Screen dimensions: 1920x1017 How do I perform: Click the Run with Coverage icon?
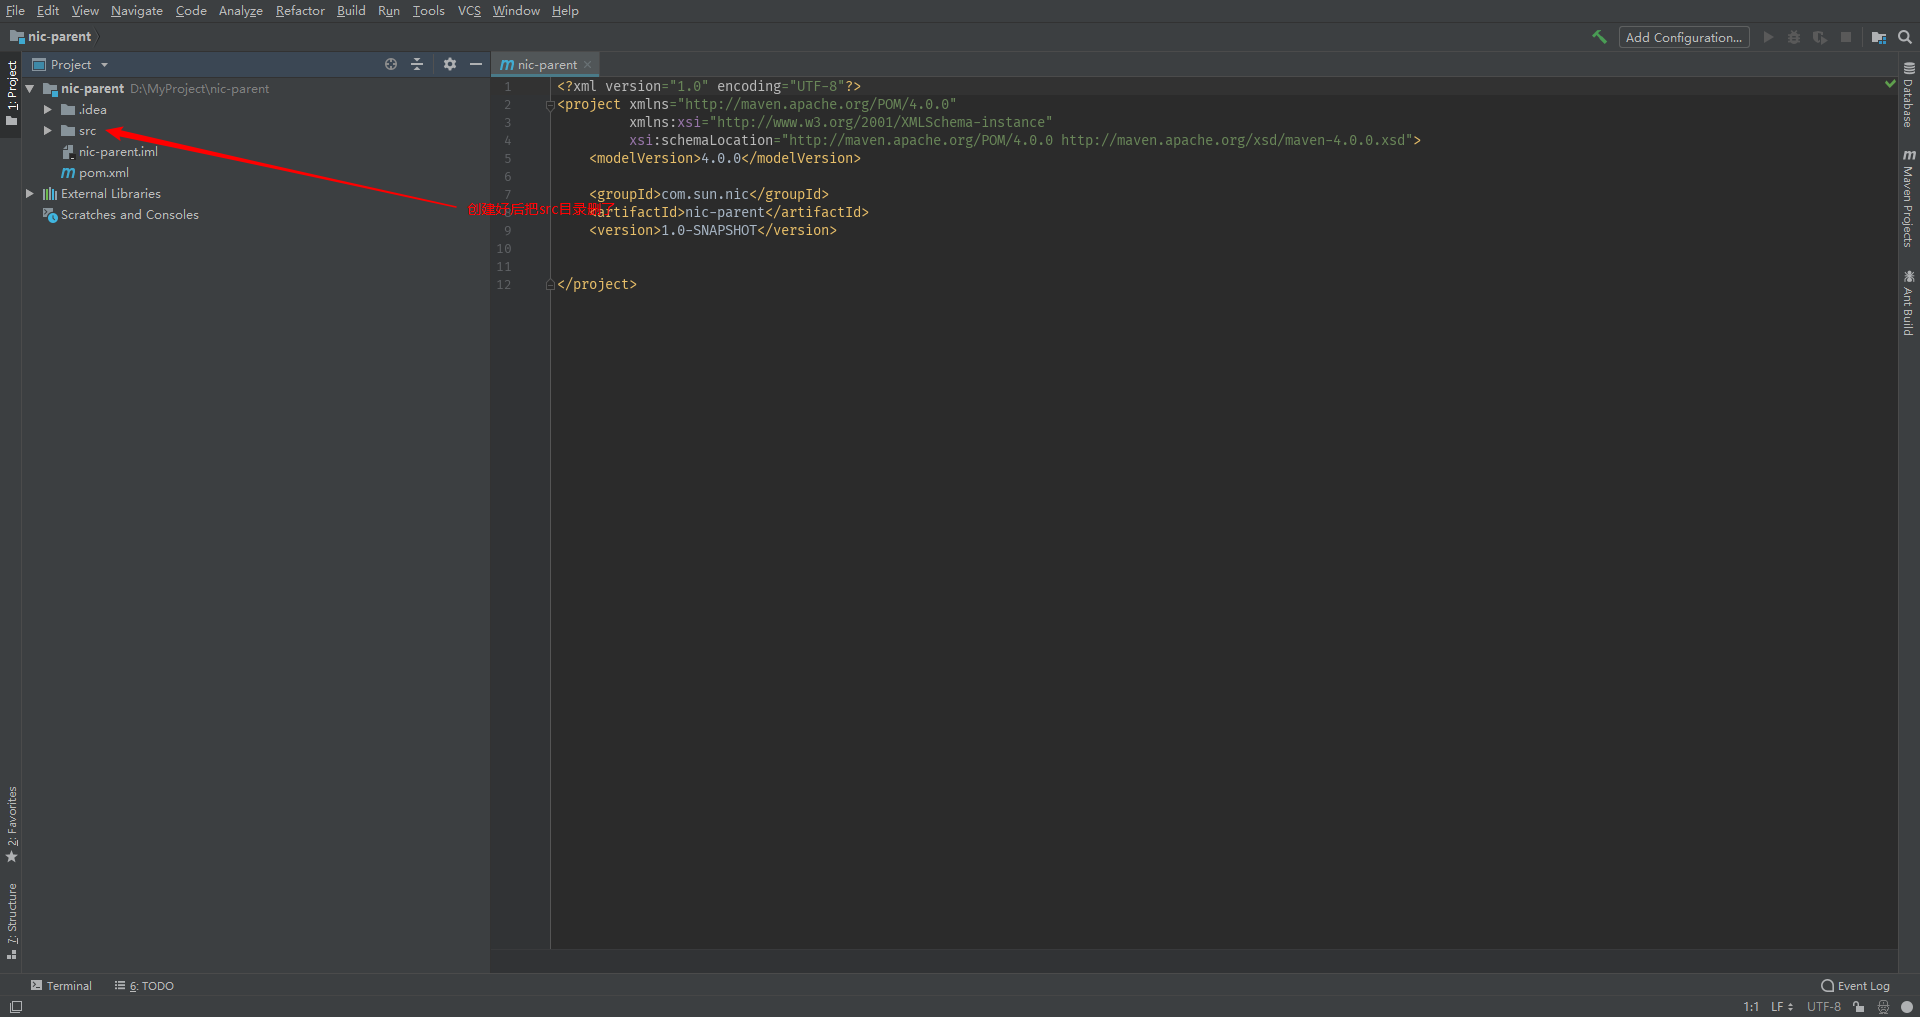(x=1820, y=37)
